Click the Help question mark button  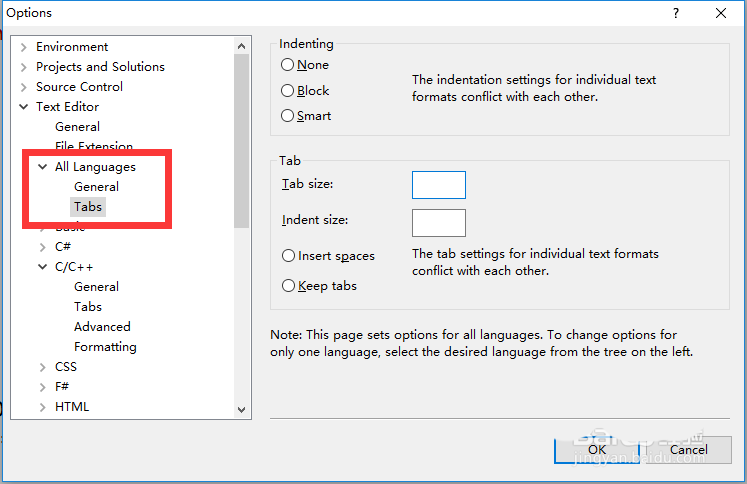tap(676, 13)
